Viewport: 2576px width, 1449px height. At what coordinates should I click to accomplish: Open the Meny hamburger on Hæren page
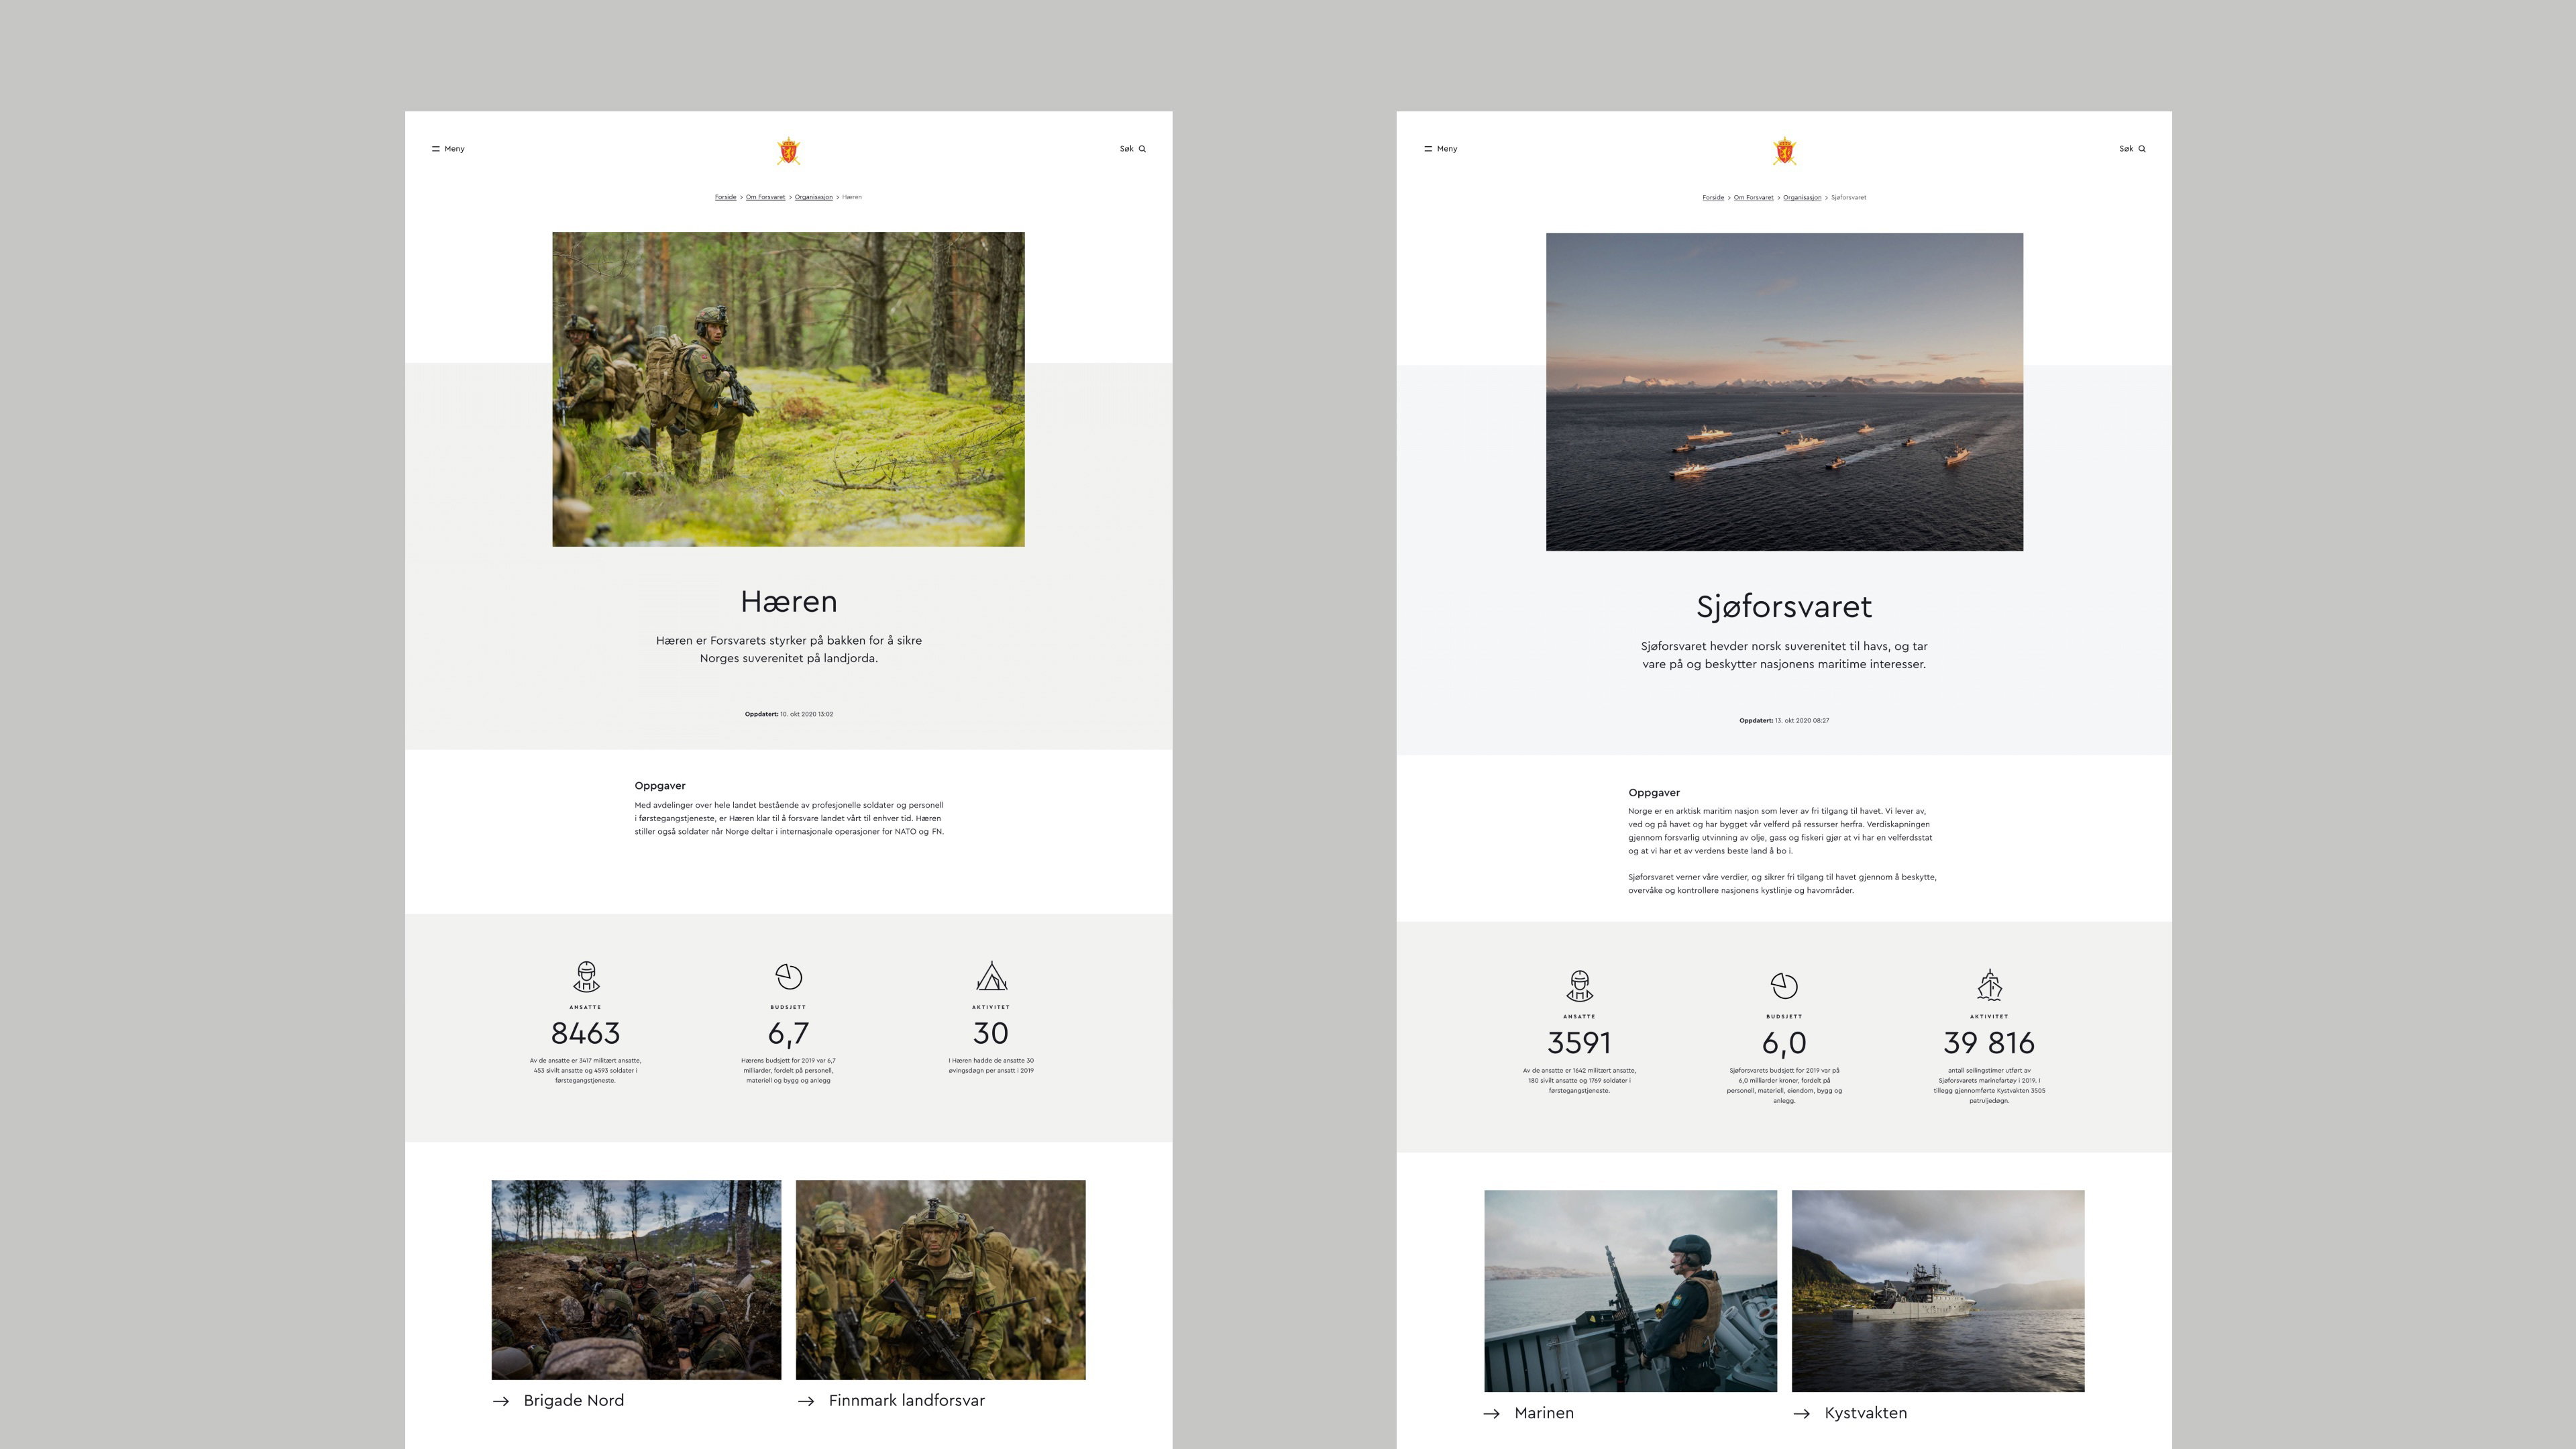point(448,149)
